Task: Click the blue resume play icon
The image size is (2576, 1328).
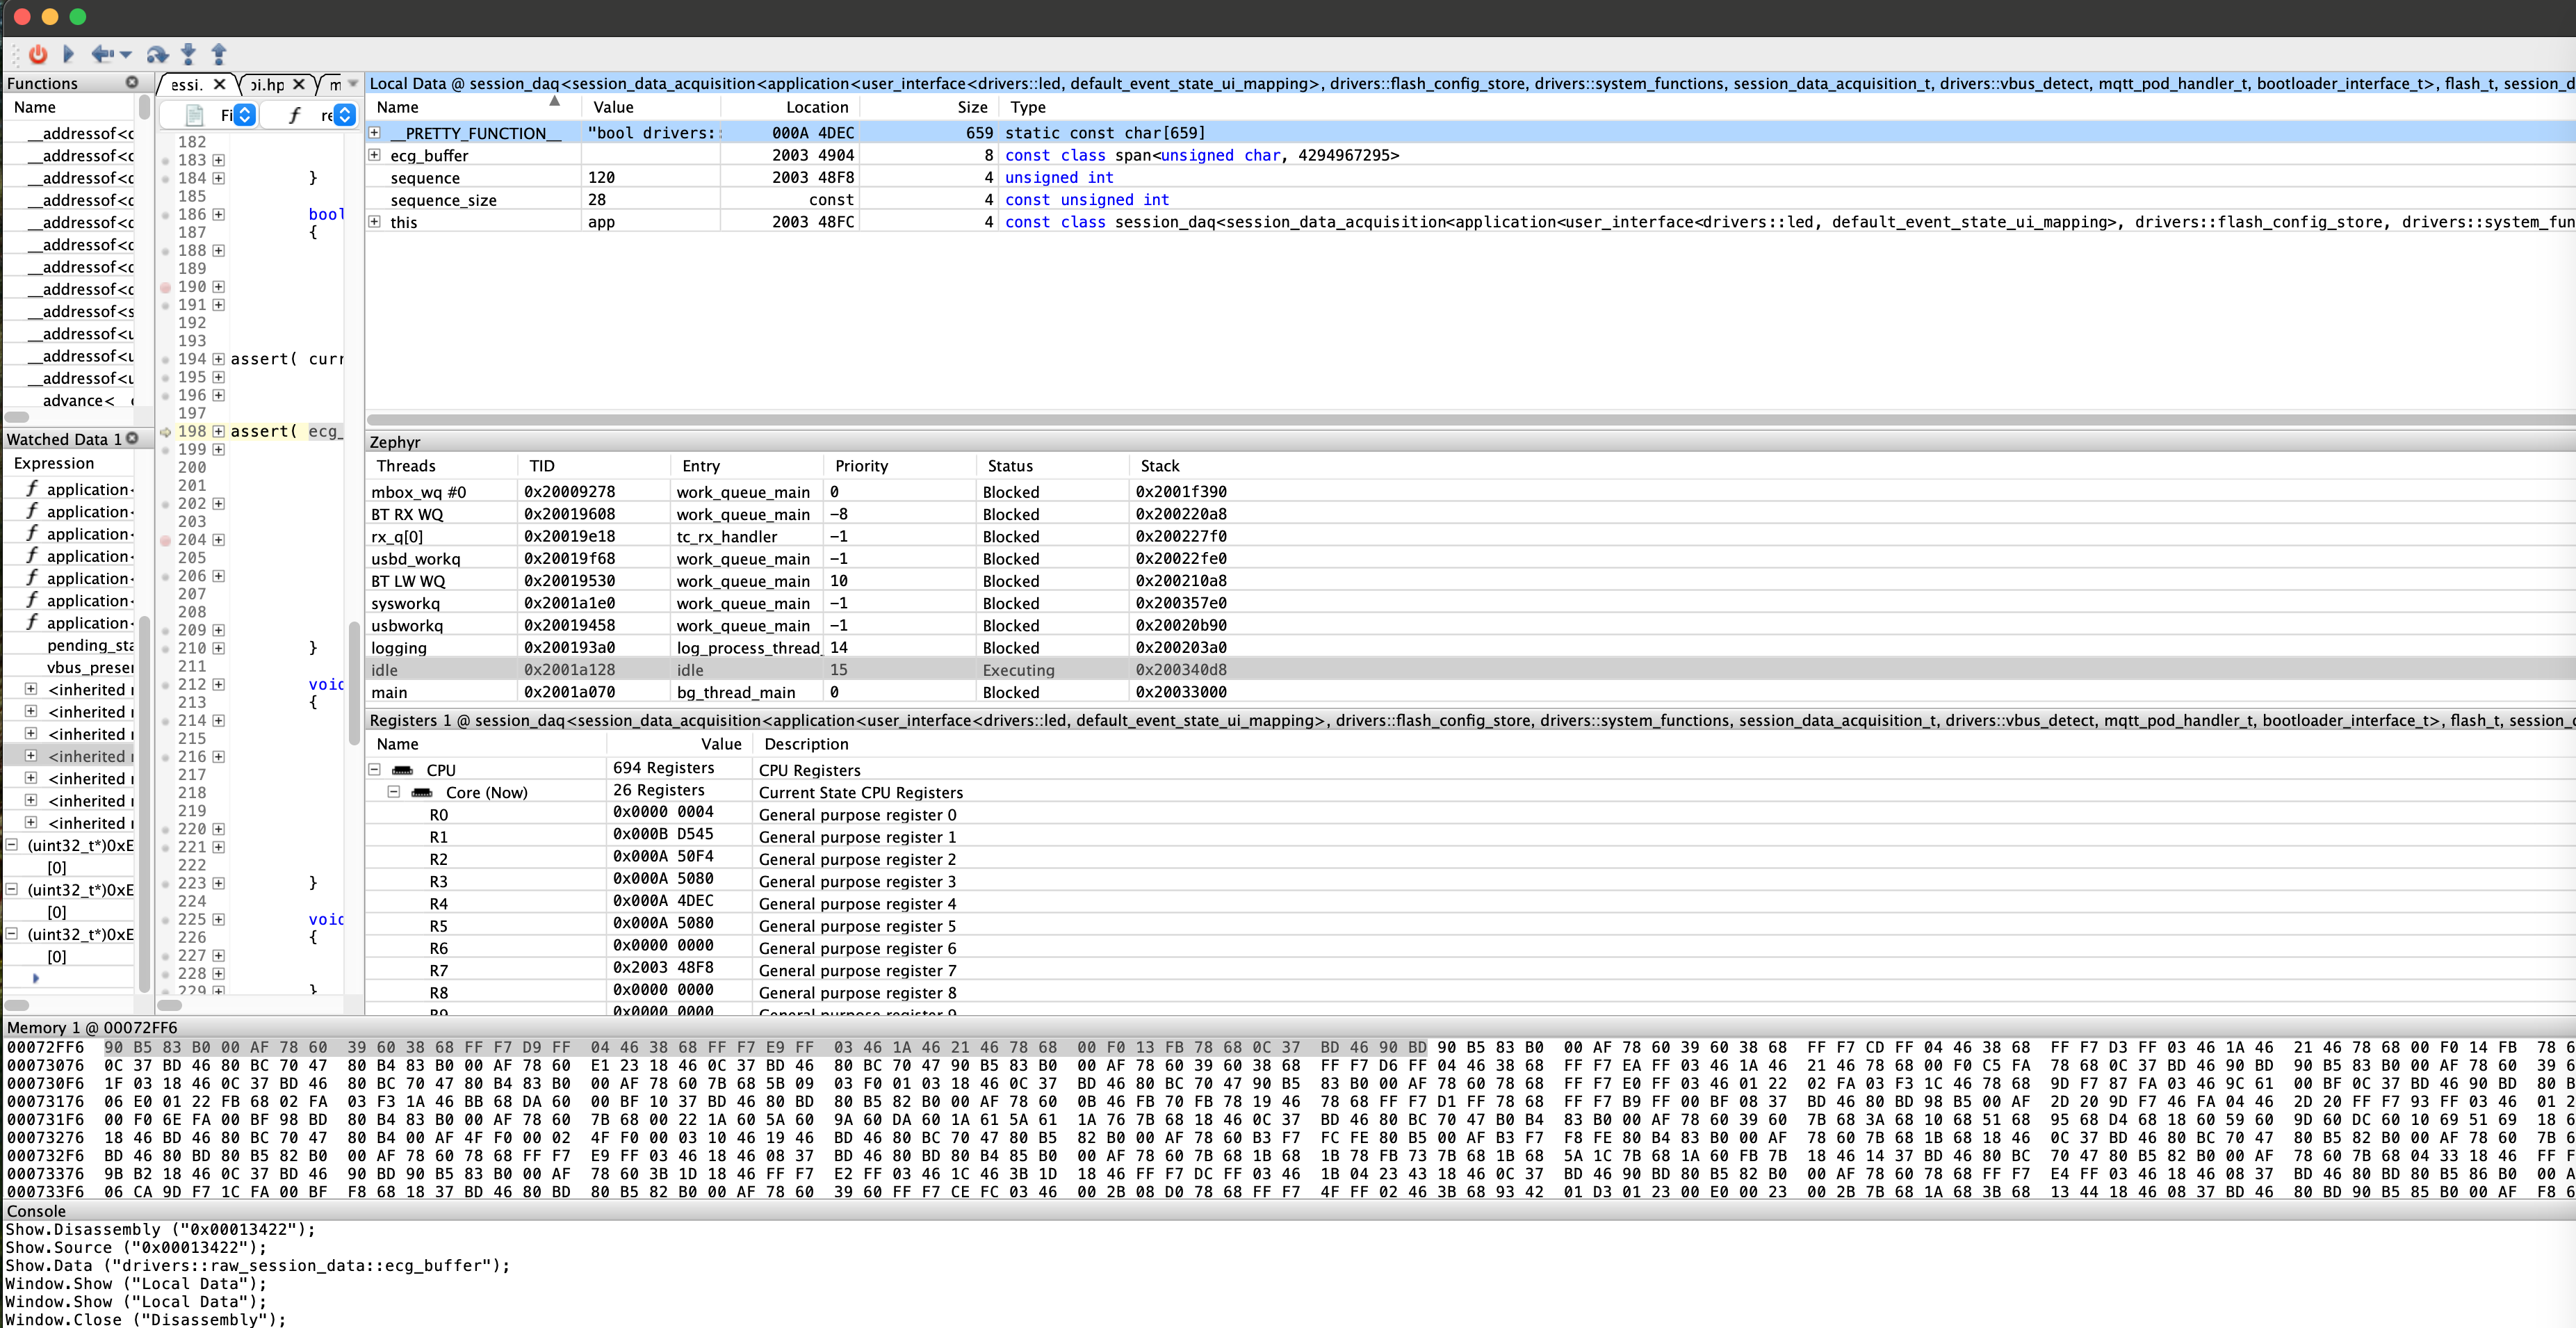Action: pyautogui.click(x=68, y=54)
